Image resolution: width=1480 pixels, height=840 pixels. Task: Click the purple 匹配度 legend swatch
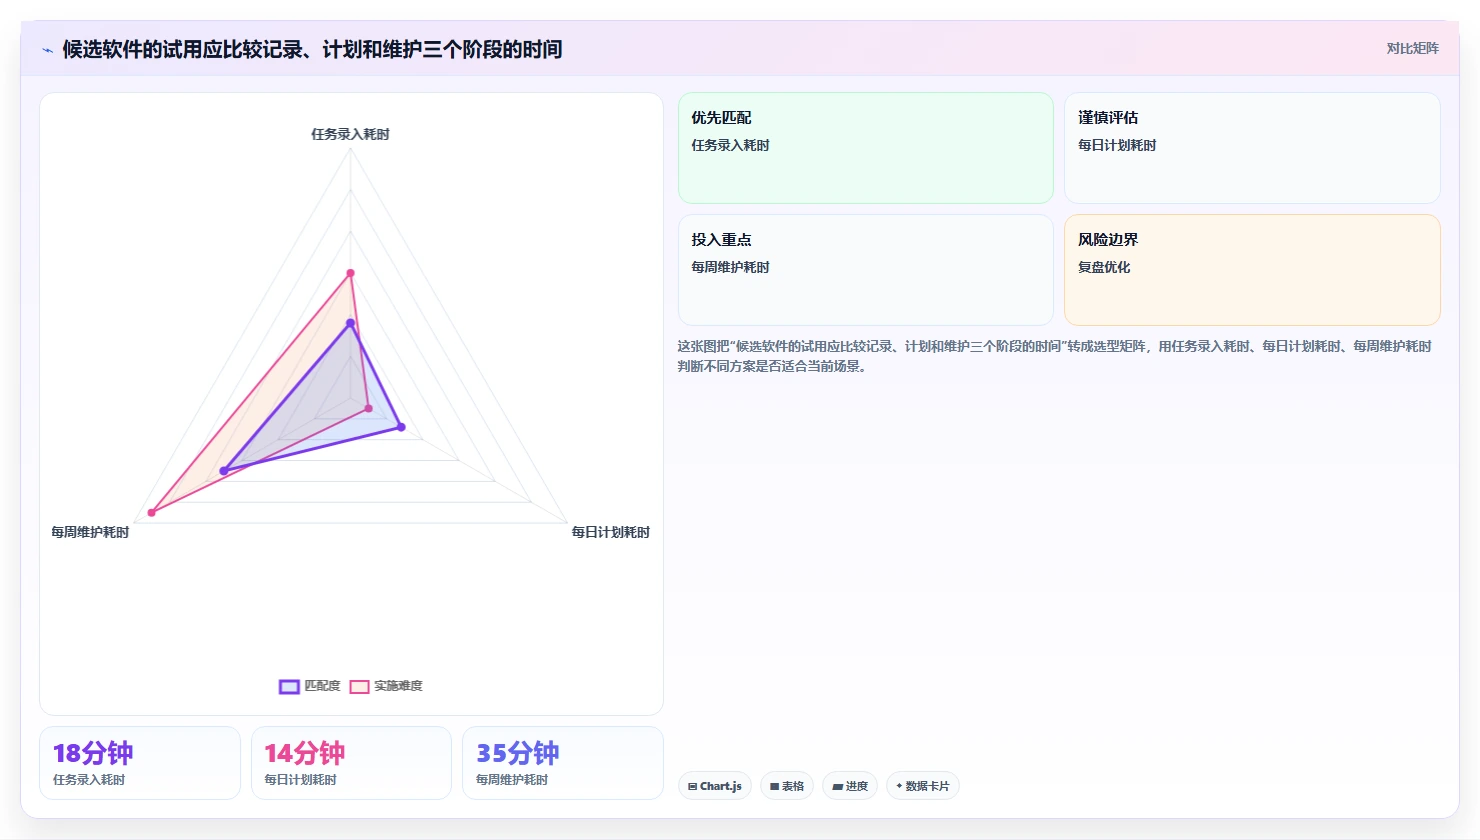pyautogui.click(x=289, y=686)
